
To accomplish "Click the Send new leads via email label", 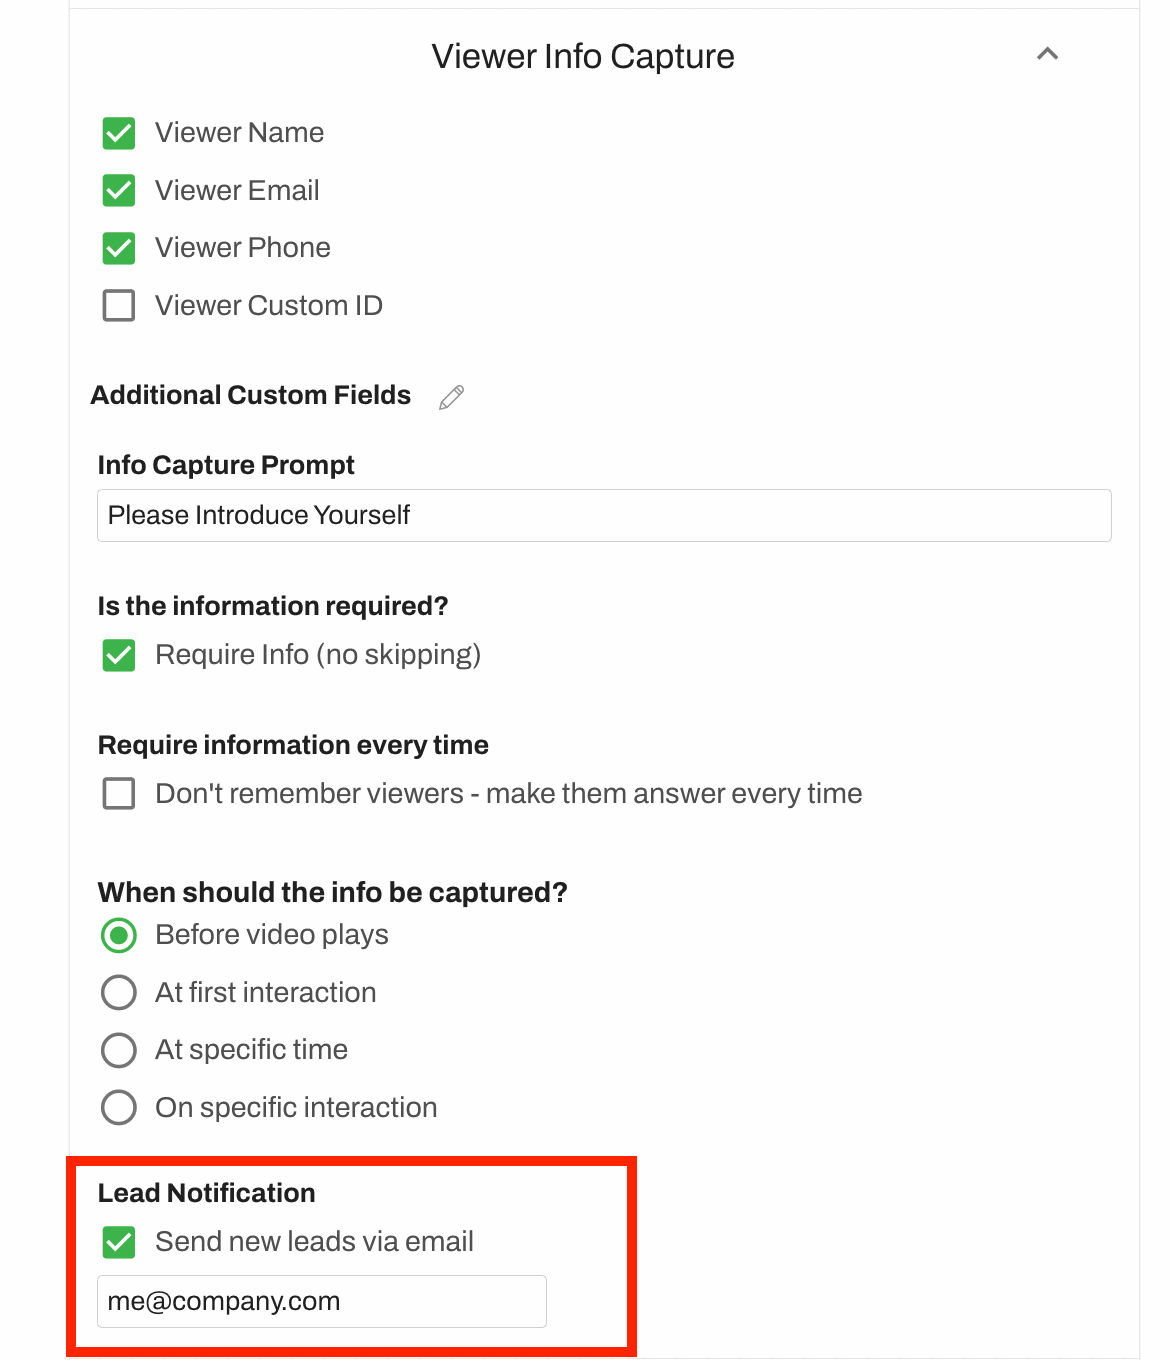I will coord(314,1242).
